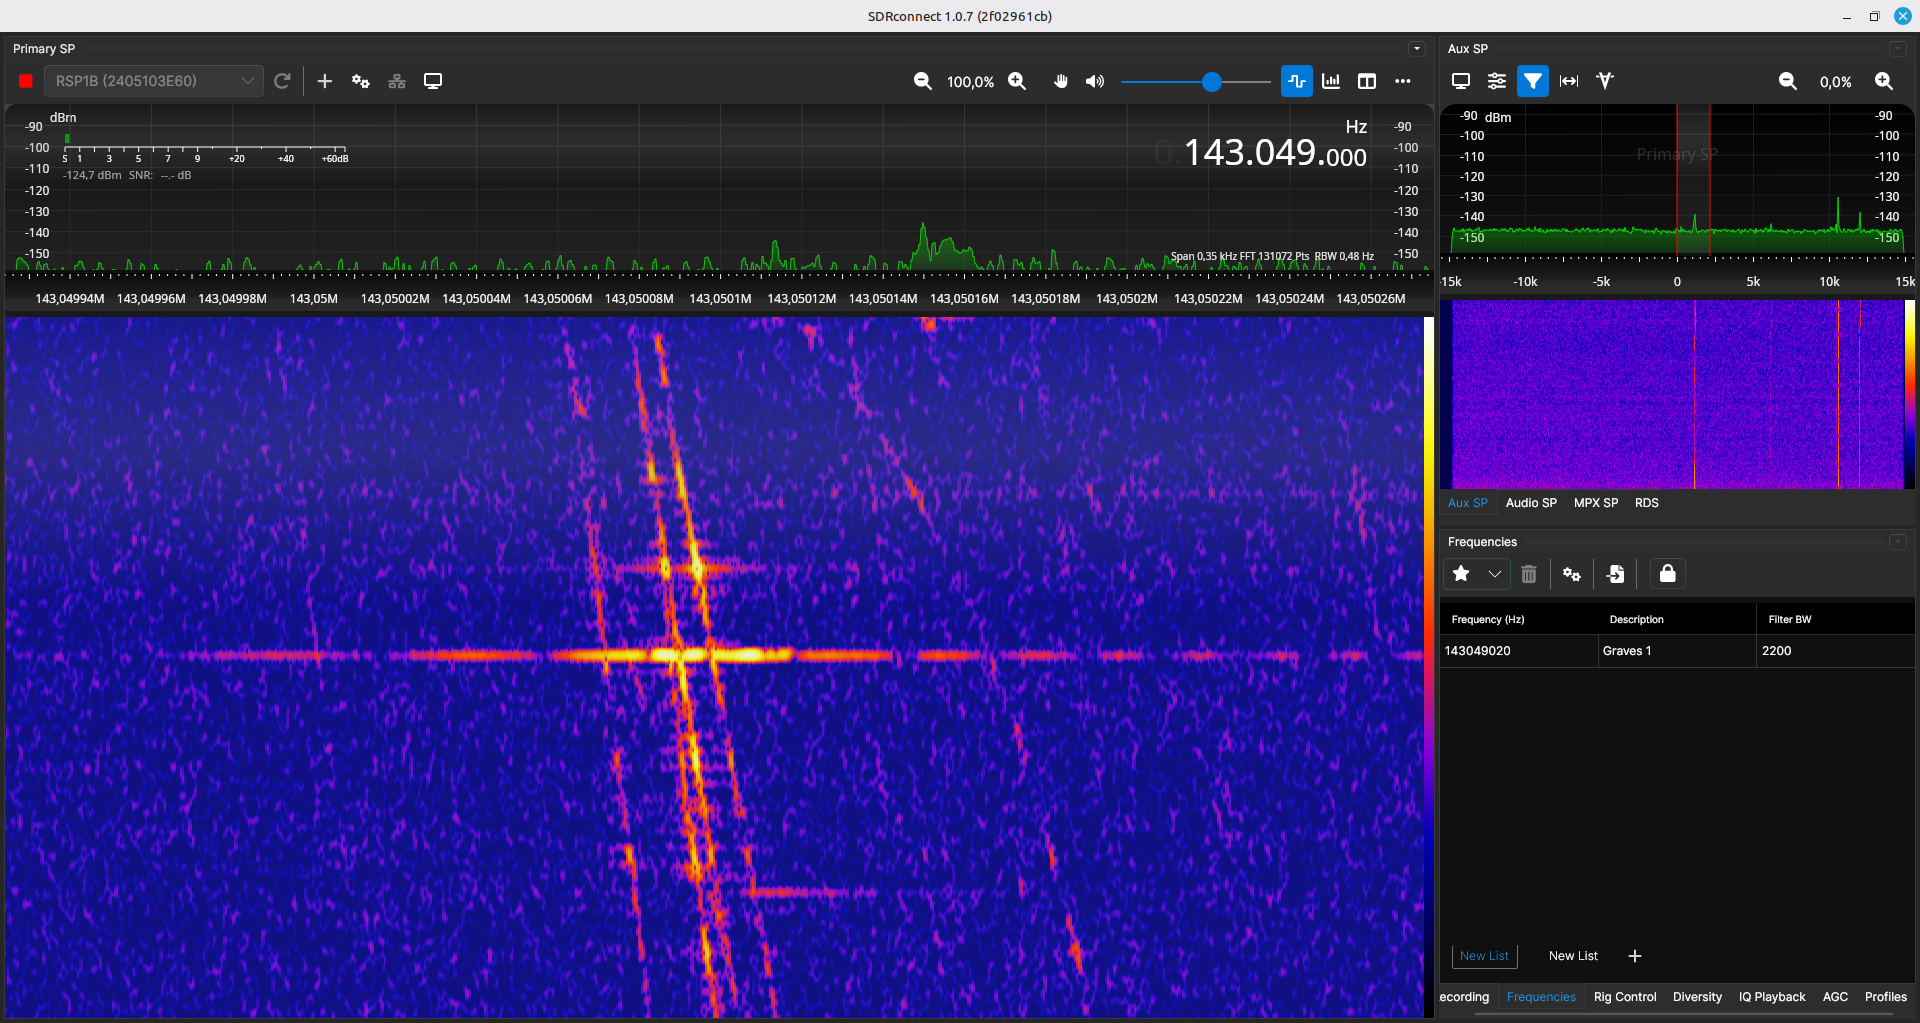Zoom in the Aux SP spectrum
The width and height of the screenshot is (1920, 1023).
pos(1884,81)
